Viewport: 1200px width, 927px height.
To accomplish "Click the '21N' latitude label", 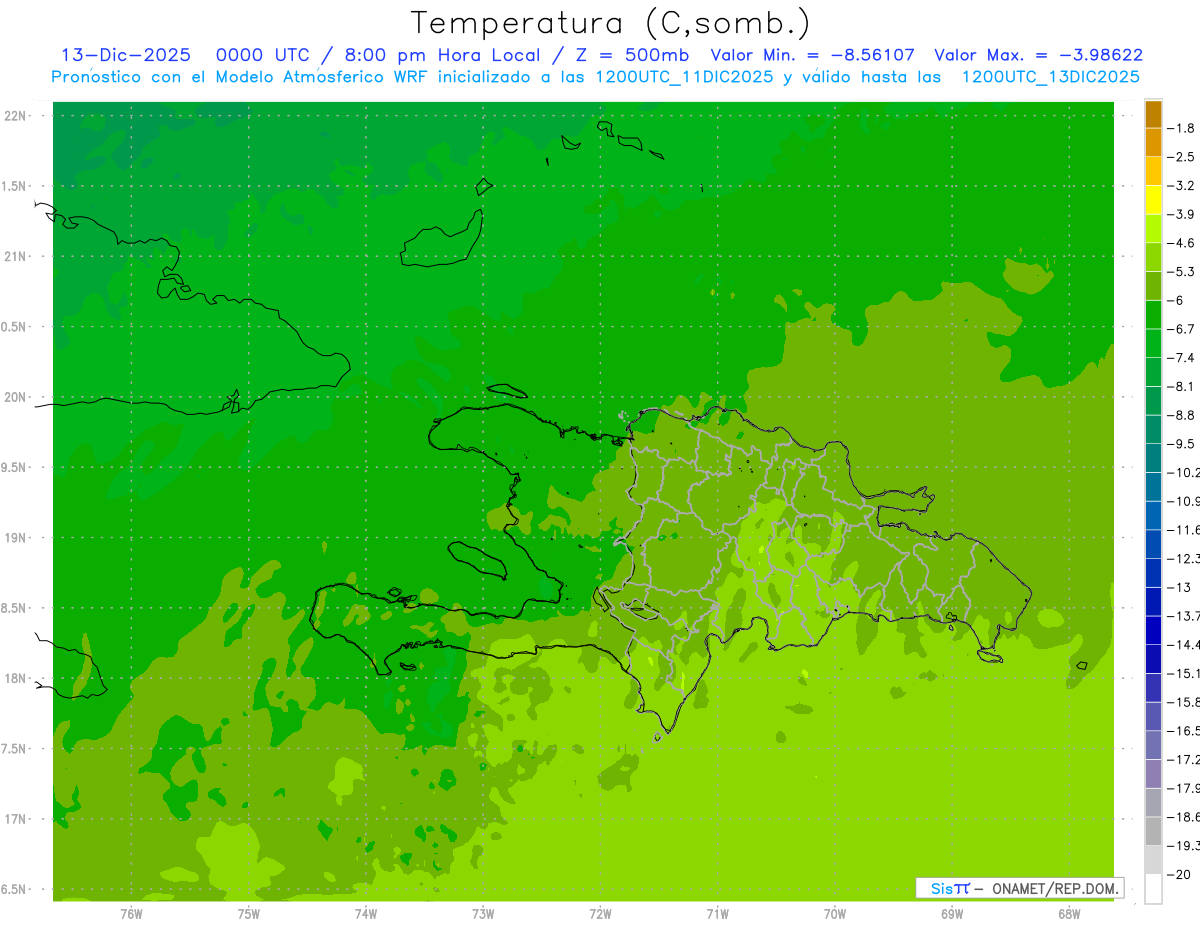I will point(17,257).
